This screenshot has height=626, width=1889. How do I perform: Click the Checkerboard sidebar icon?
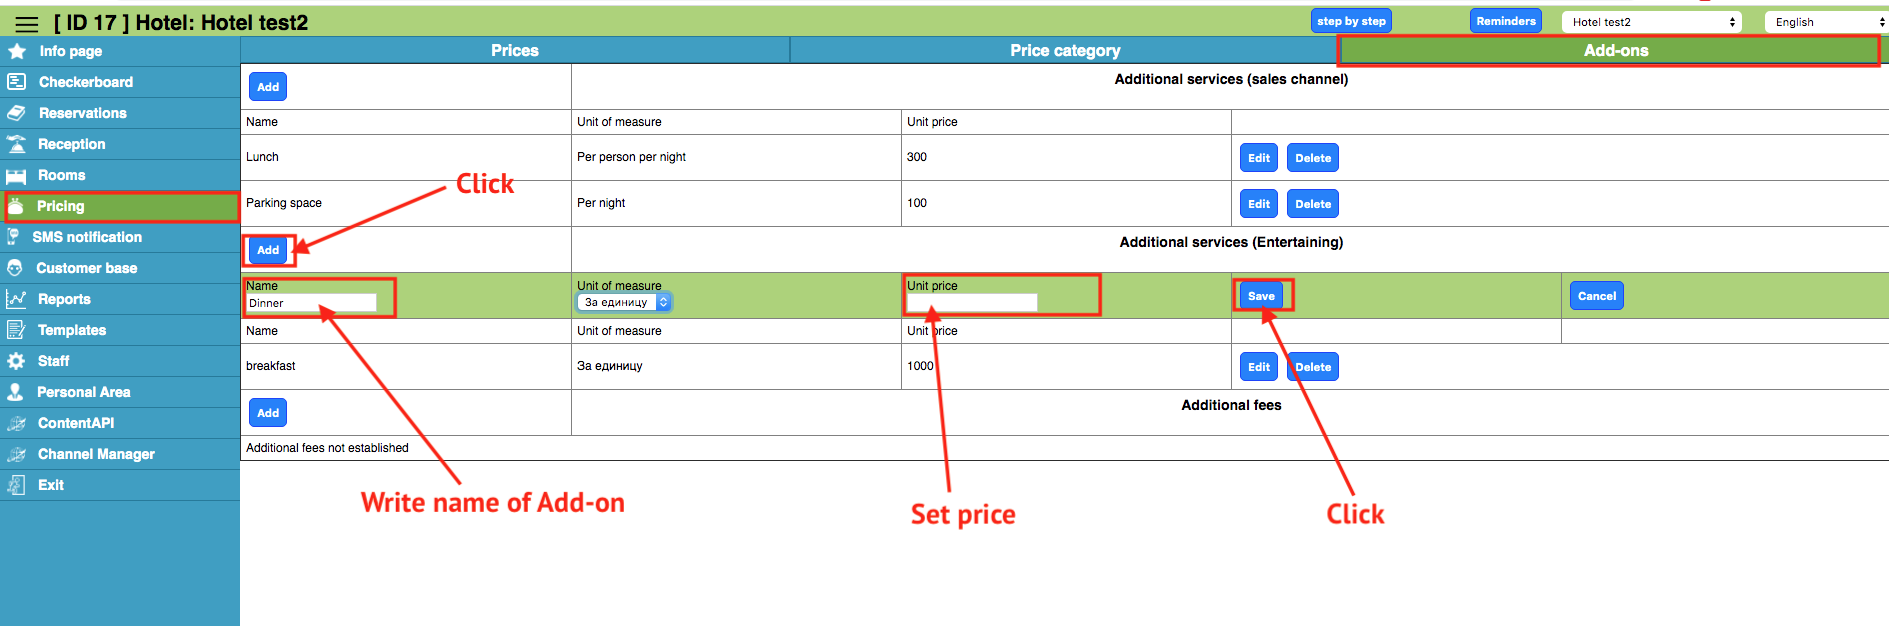[16, 82]
